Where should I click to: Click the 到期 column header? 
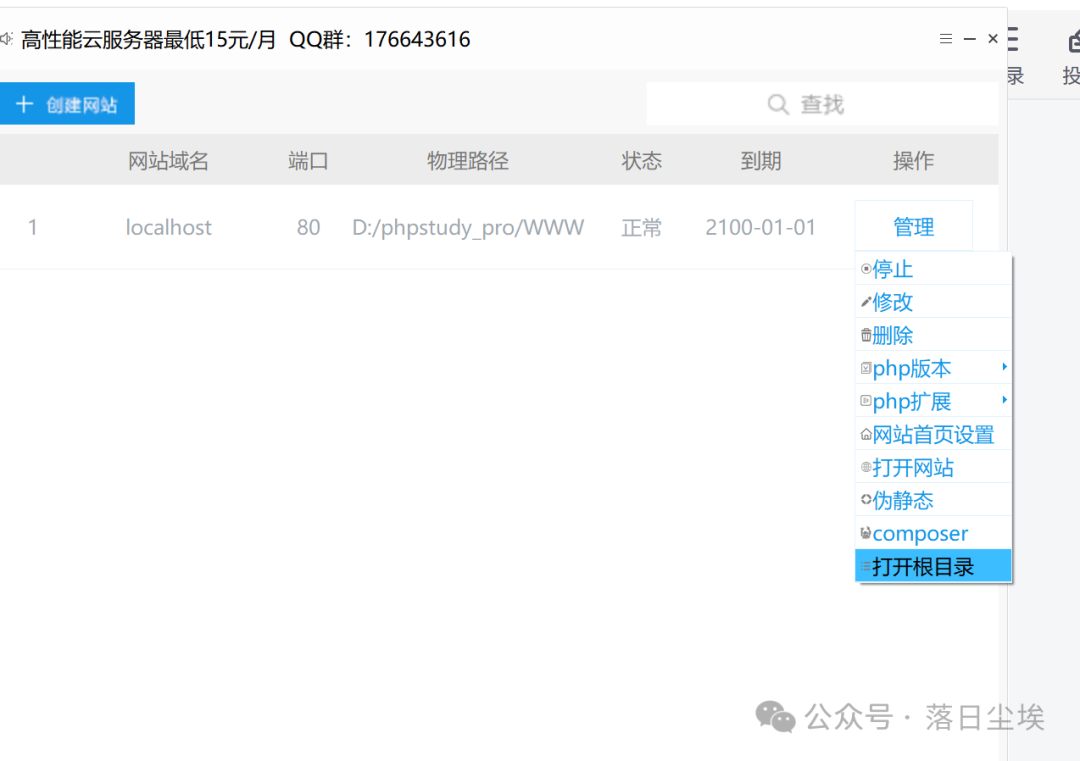[760, 161]
